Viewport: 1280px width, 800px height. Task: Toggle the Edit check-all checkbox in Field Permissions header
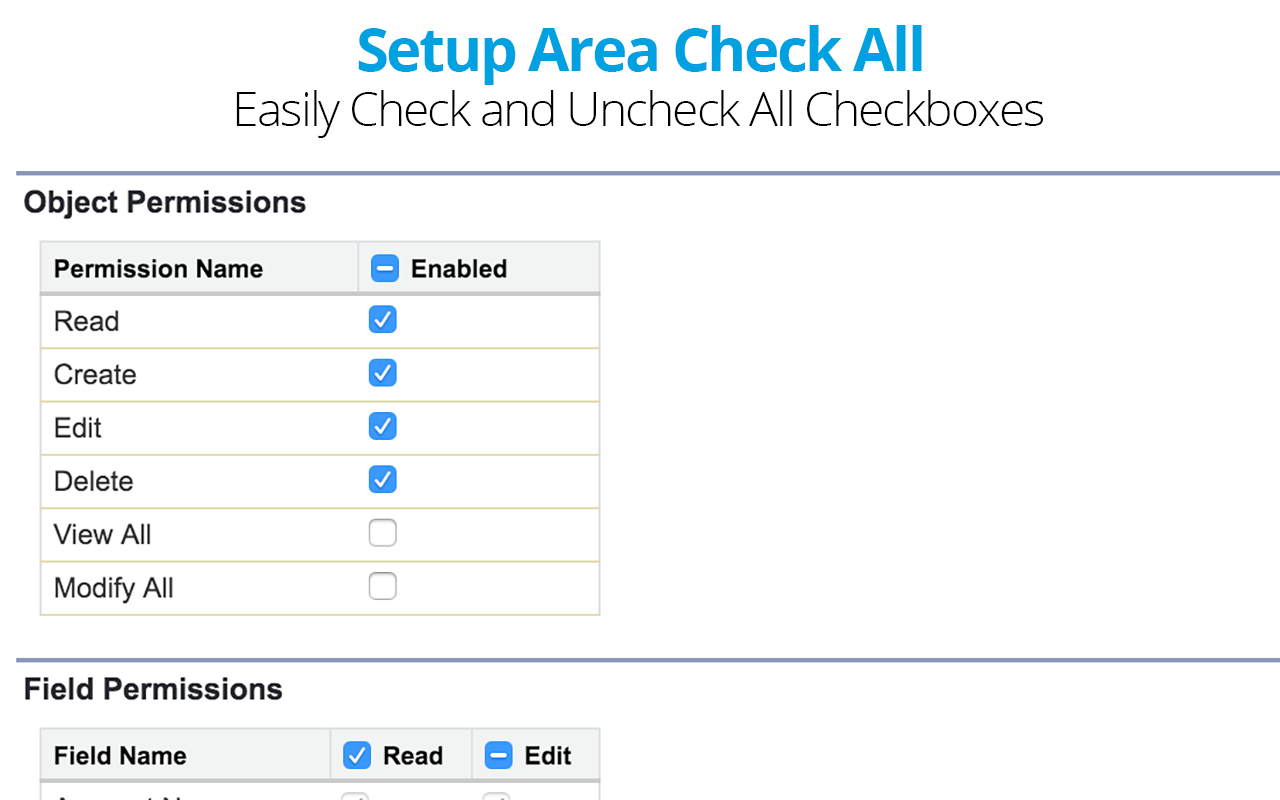pos(499,755)
